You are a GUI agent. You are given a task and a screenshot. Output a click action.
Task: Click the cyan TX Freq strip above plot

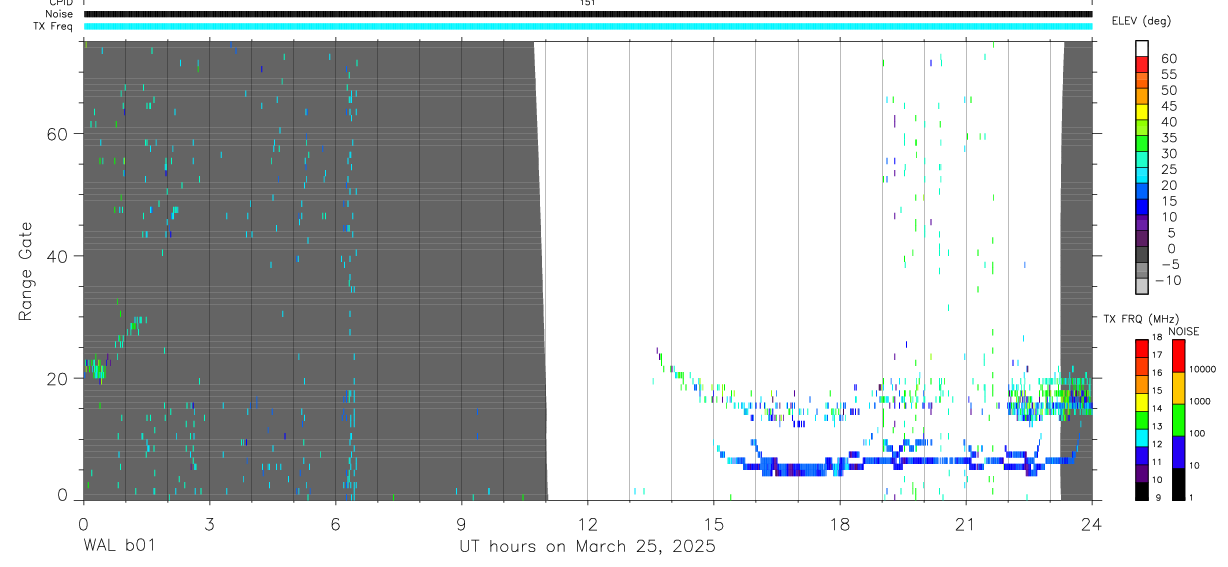[587, 26]
